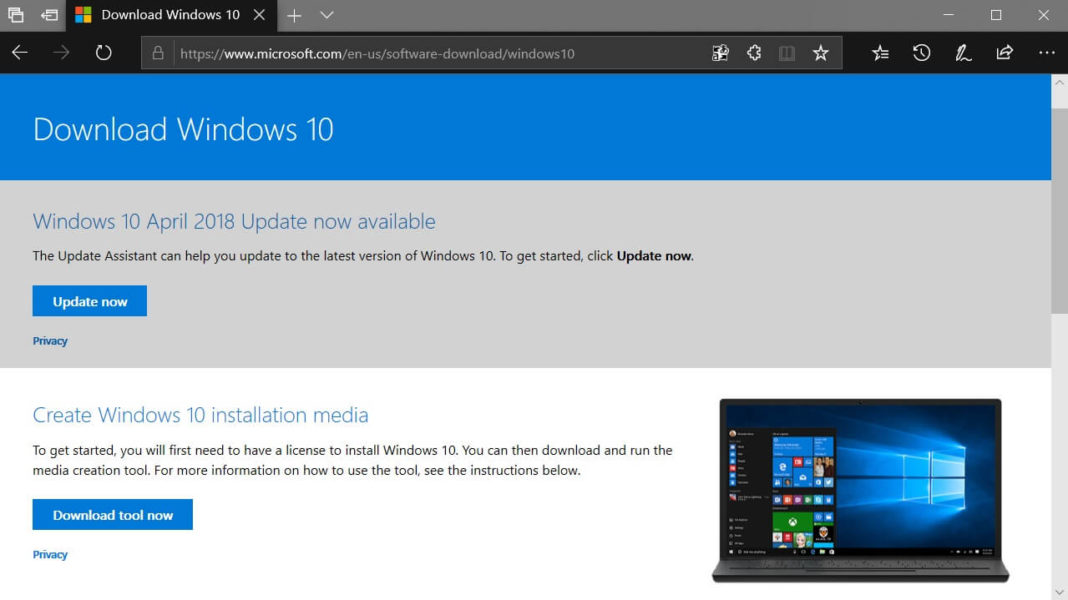The height and width of the screenshot is (600, 1068).
Task: Click the translate icon in the address bar
Action: [720, 52]
